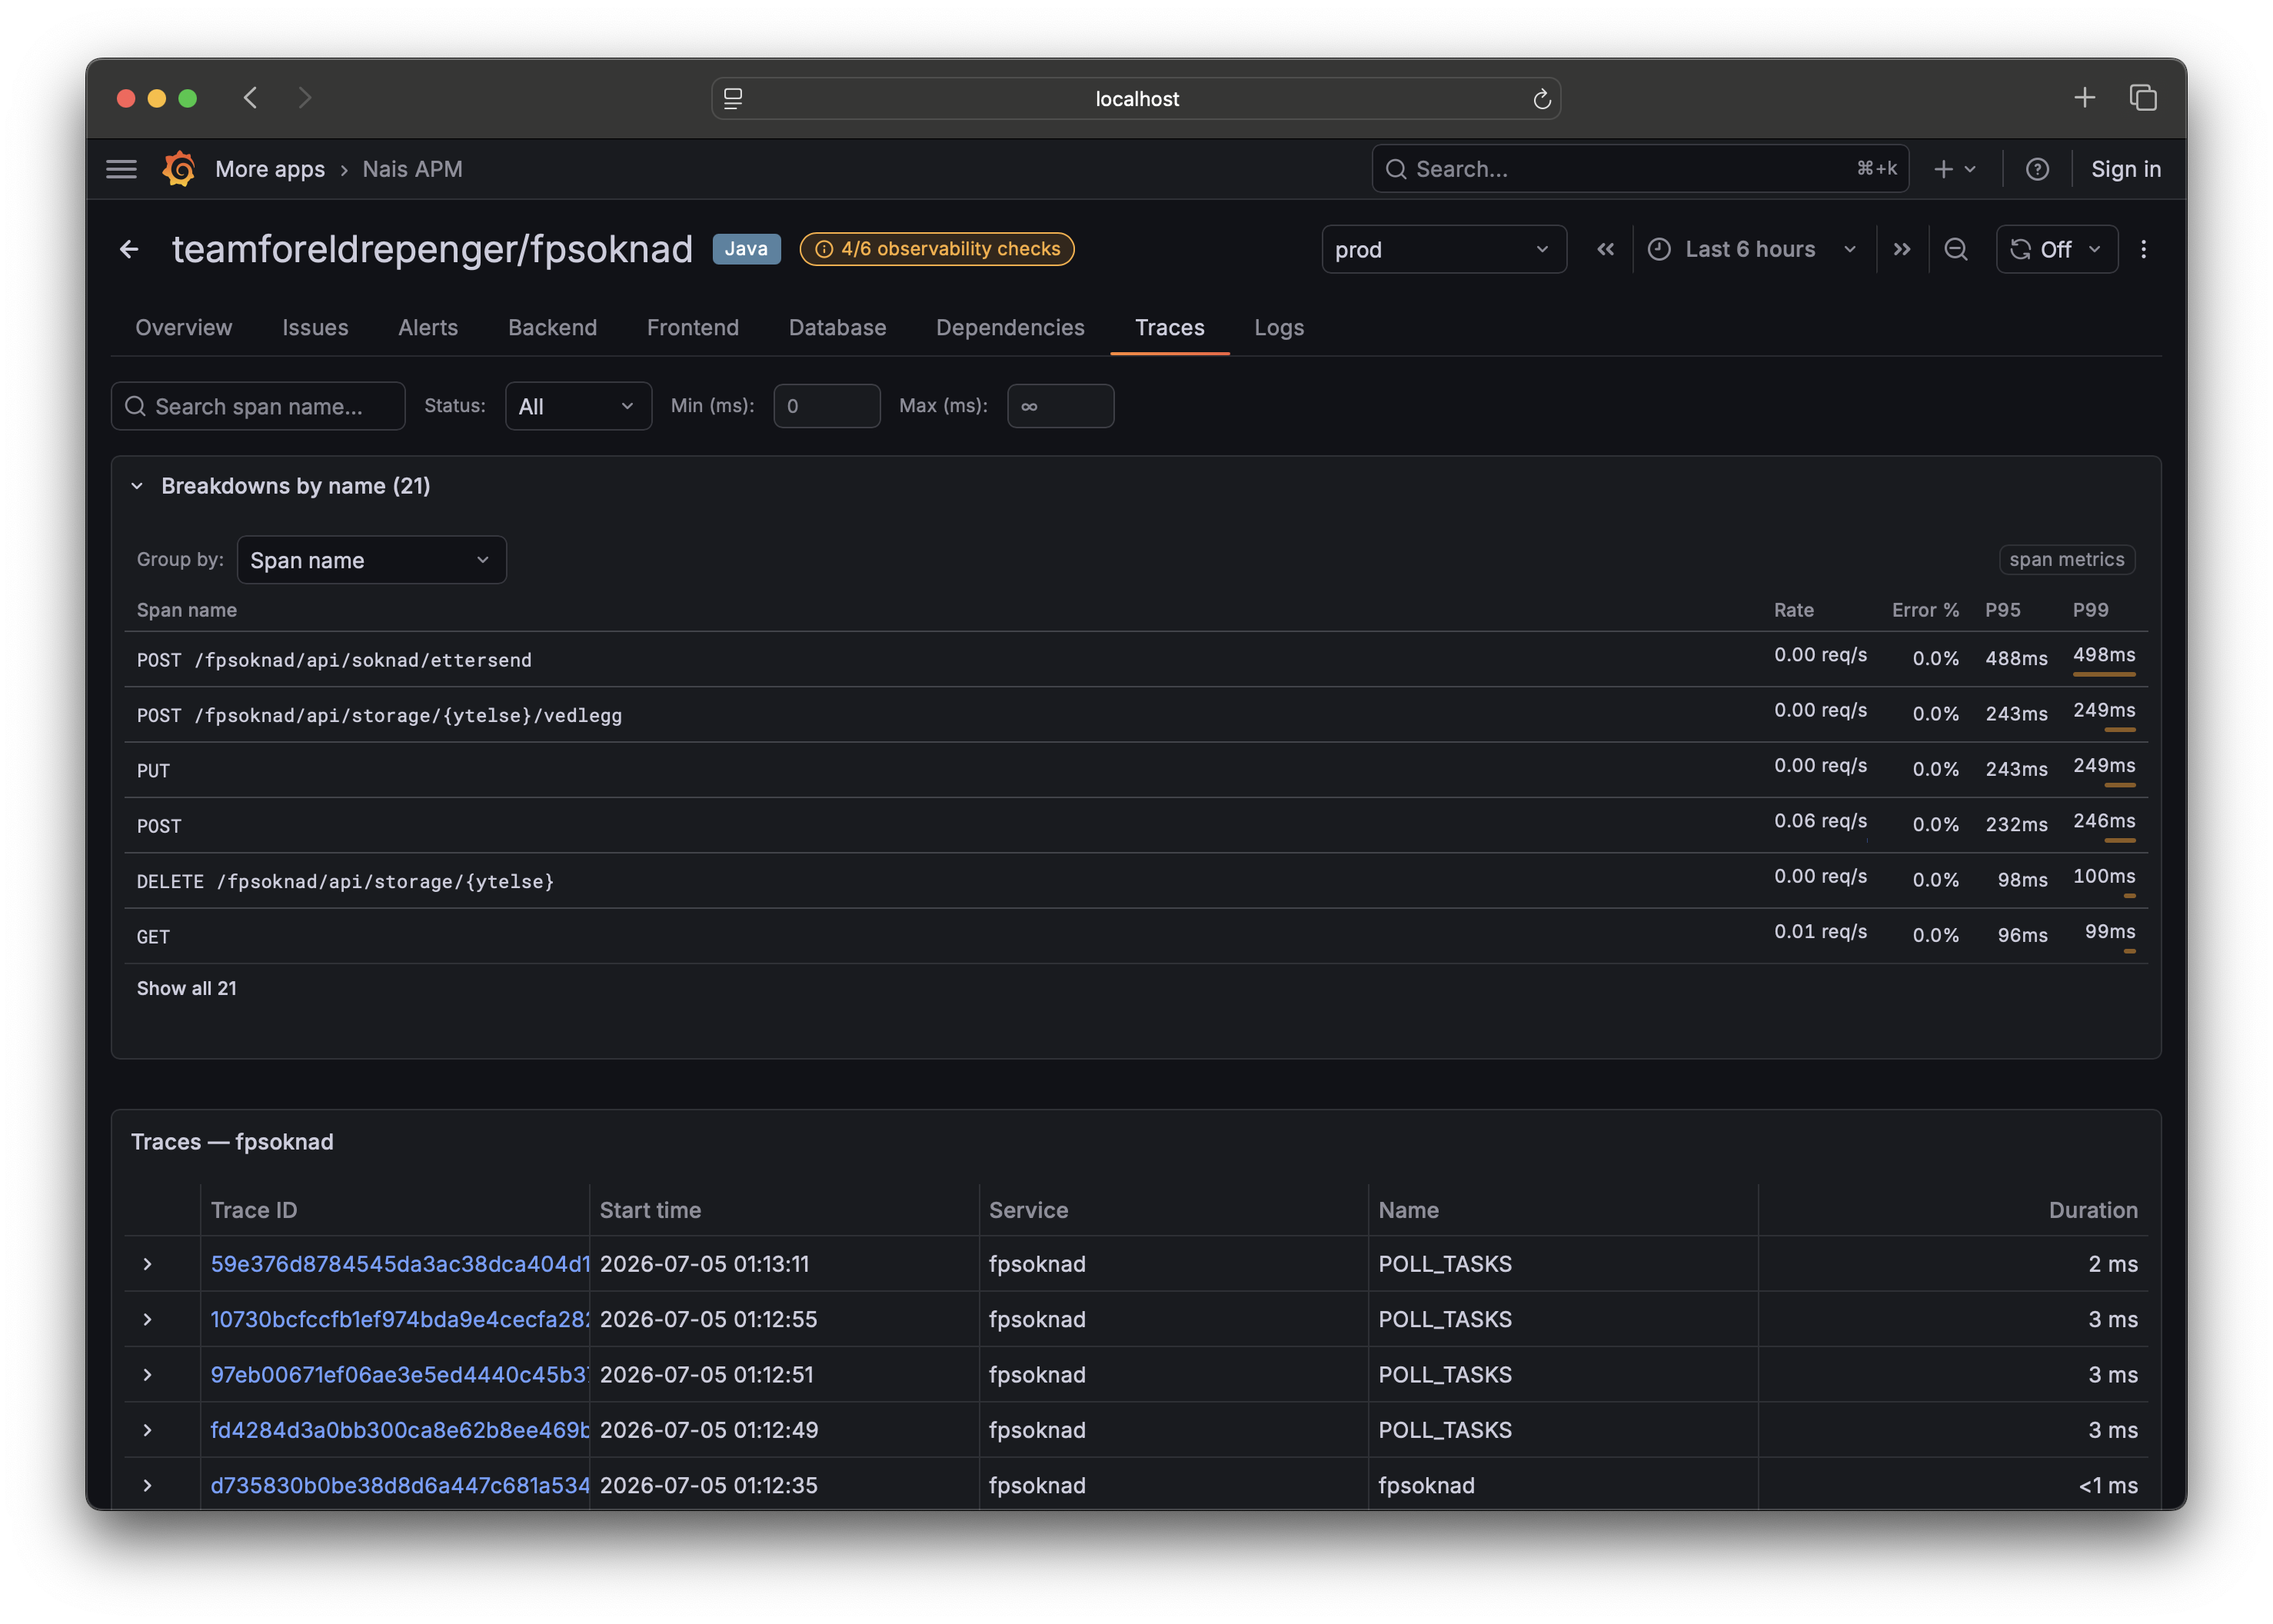Open the 4/6 observability checks badge
The width and height of the screenshot is (2273, 1624).
(x=937, y=249)
